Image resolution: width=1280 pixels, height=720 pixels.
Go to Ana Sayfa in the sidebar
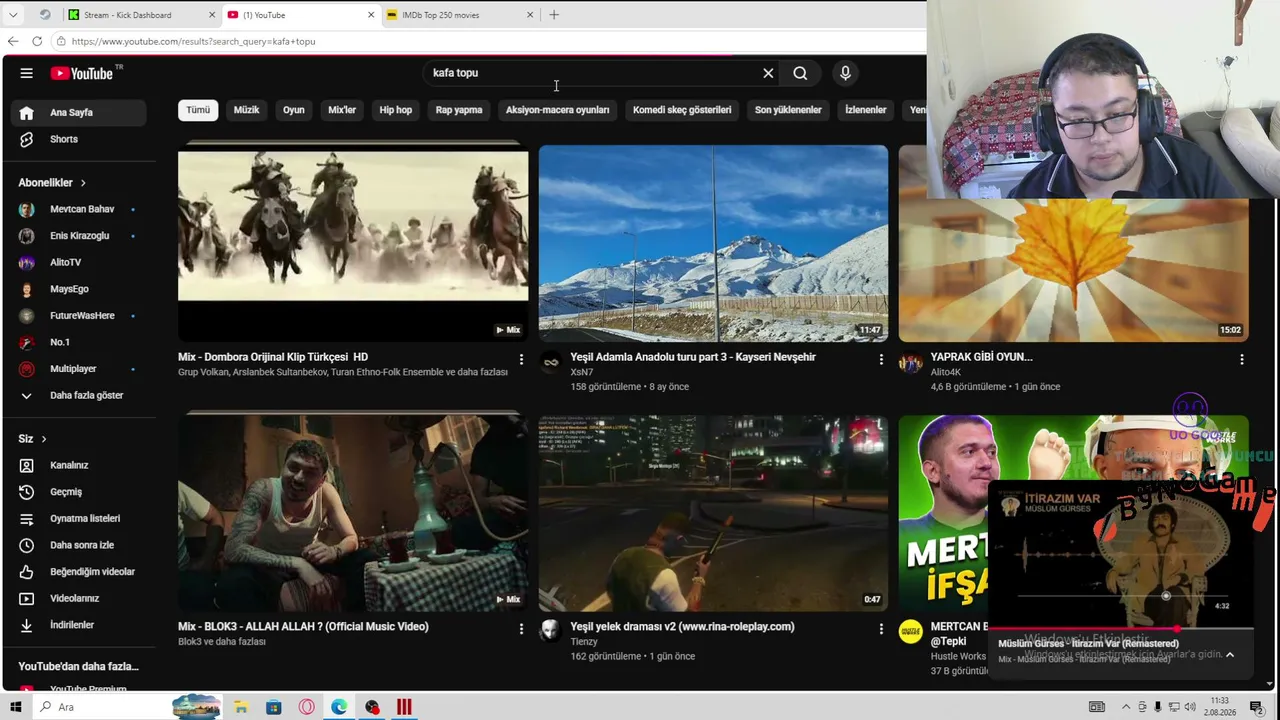point(78,112)
